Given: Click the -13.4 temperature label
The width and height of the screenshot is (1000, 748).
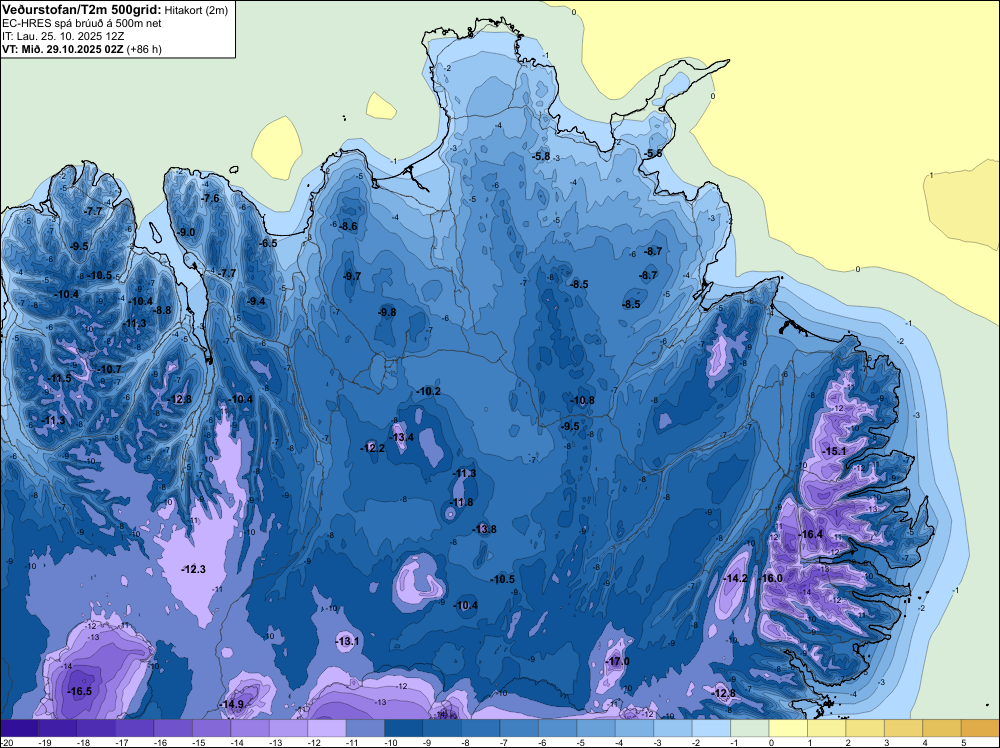Looking at the screenshot, I should pyautogui.click(x=402, y=437).
